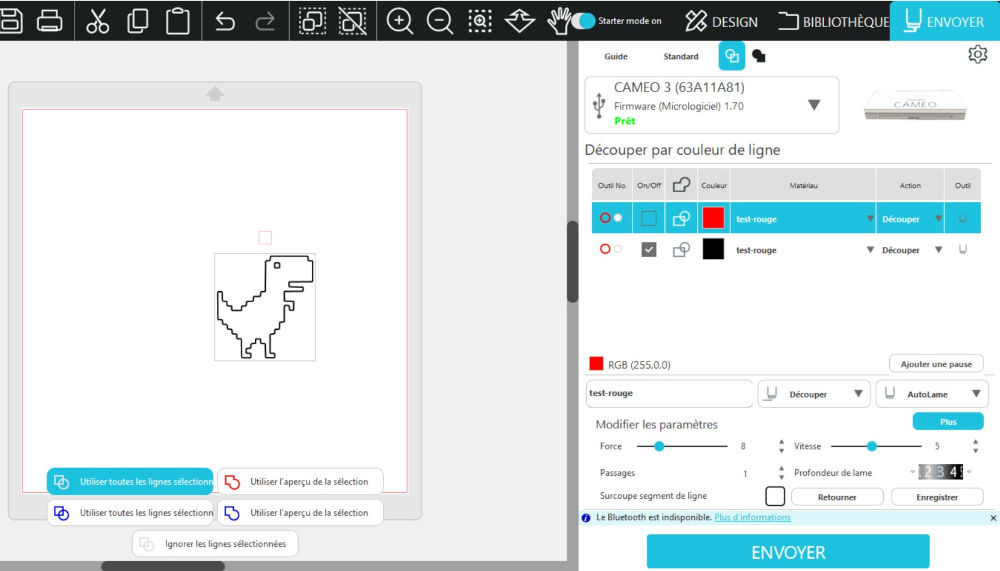Select the pan hand tool
The width and height of the screenshot is (1000, 571).
tap(559, 21)
